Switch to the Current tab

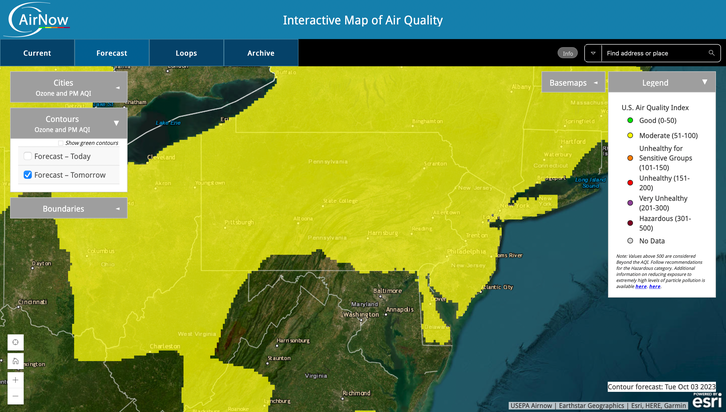pos(37,52)
